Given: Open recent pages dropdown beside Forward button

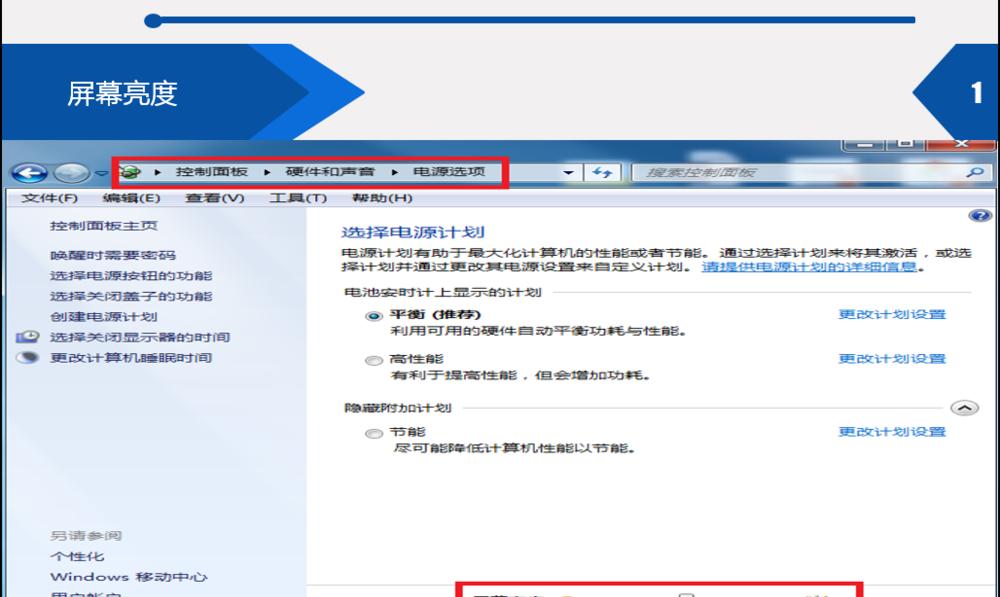Looking at the screenshot, I should (101, 173).
